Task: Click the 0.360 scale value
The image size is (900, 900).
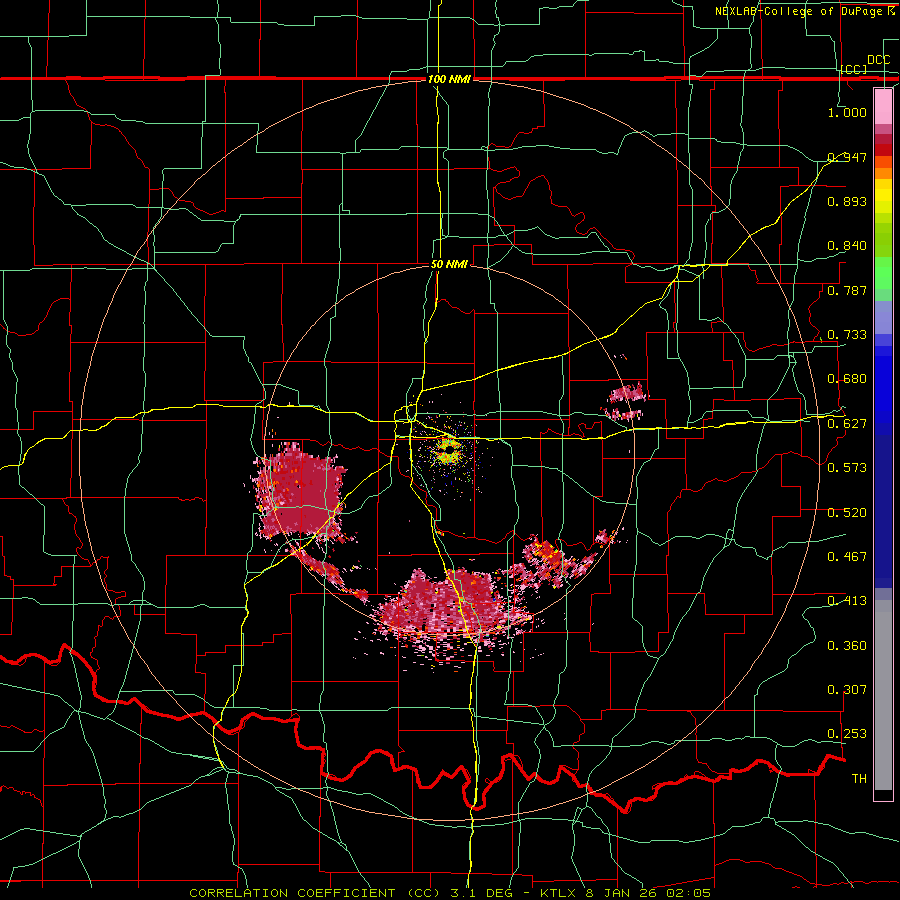Action: click(x=847, y=646)
